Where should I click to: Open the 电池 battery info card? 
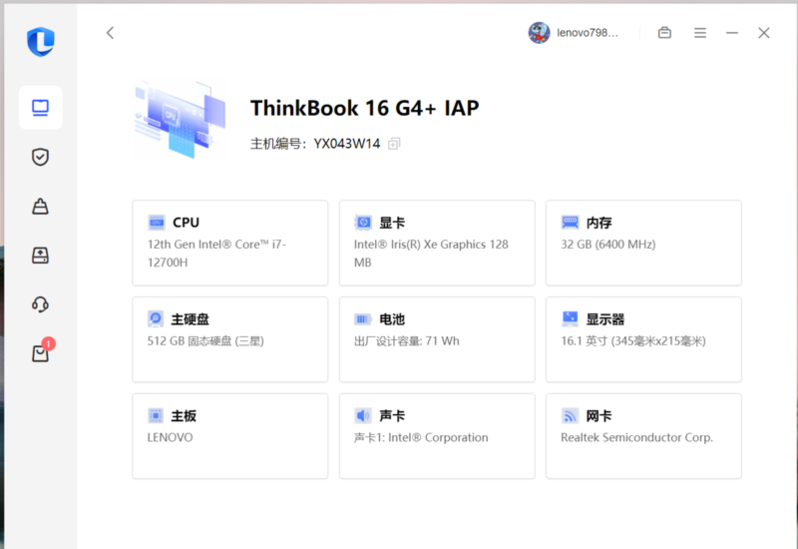(x=436, y=339)
